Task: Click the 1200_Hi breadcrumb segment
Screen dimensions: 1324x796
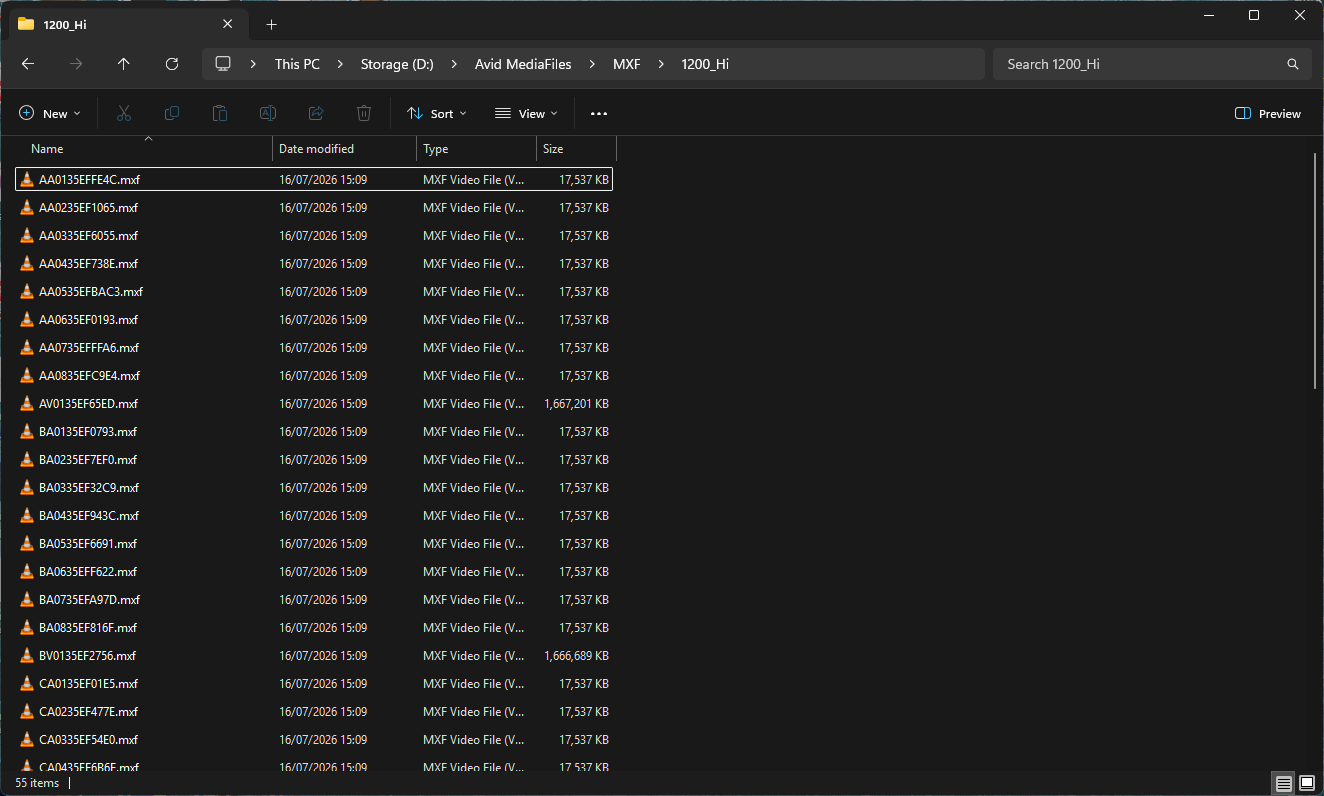Action: click(x=705, y=64)
